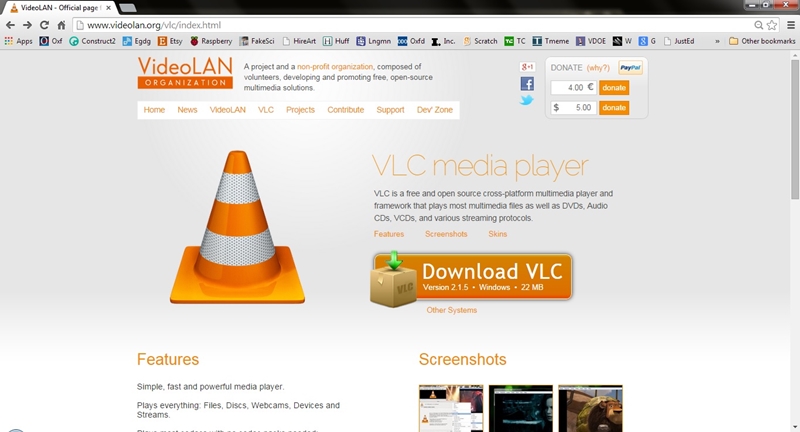Share on Google Plus with g+1 icon
The width and height of the screenshot is (800, 432).
(x=527, y=67)
